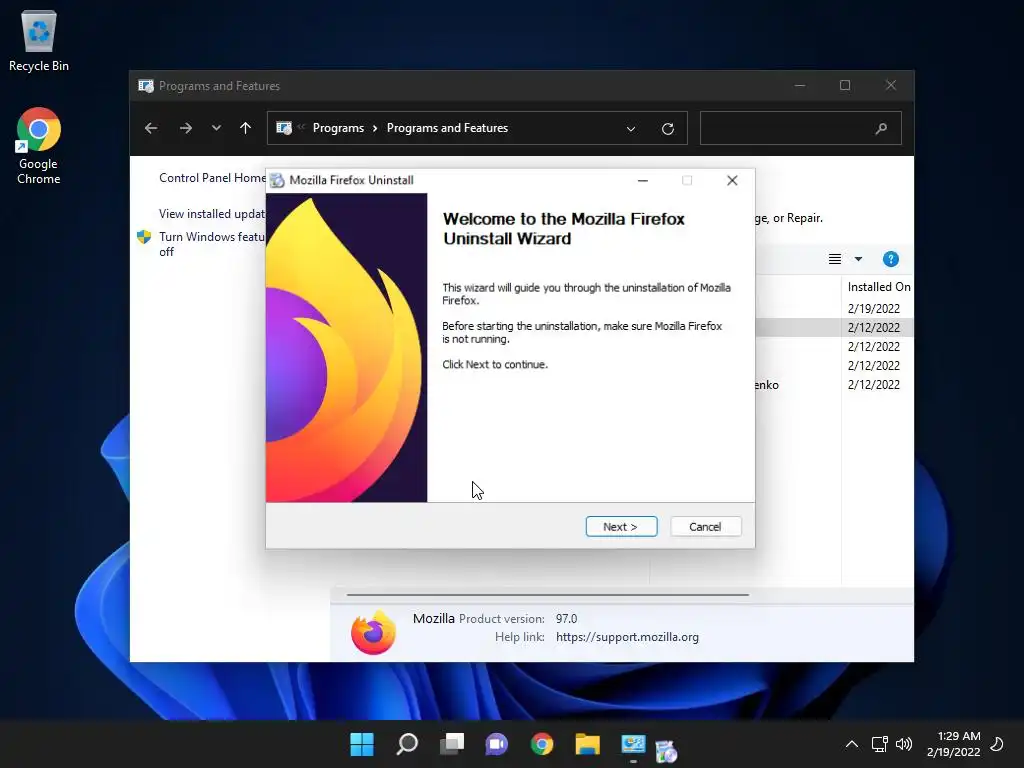The height and width of the screenshot is (768, 1024).
Task: Expand more view options dropdown arrow
Action: [x=858, y=259]
